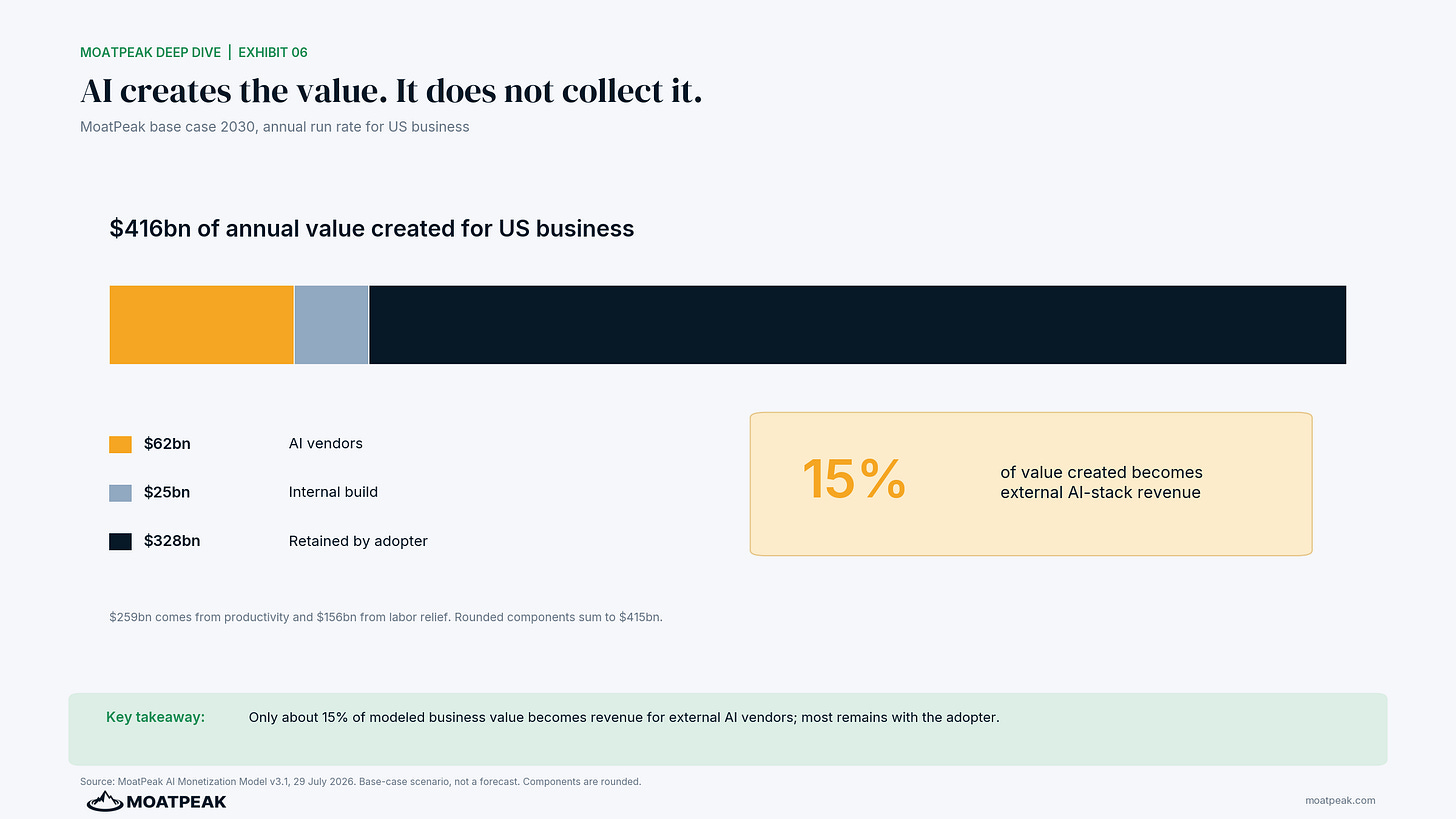Image resolution: width=1456 pixels, height=819 pixels.
Task: Click the orange AI vendors legend swatch
Action: coord(120,444)
